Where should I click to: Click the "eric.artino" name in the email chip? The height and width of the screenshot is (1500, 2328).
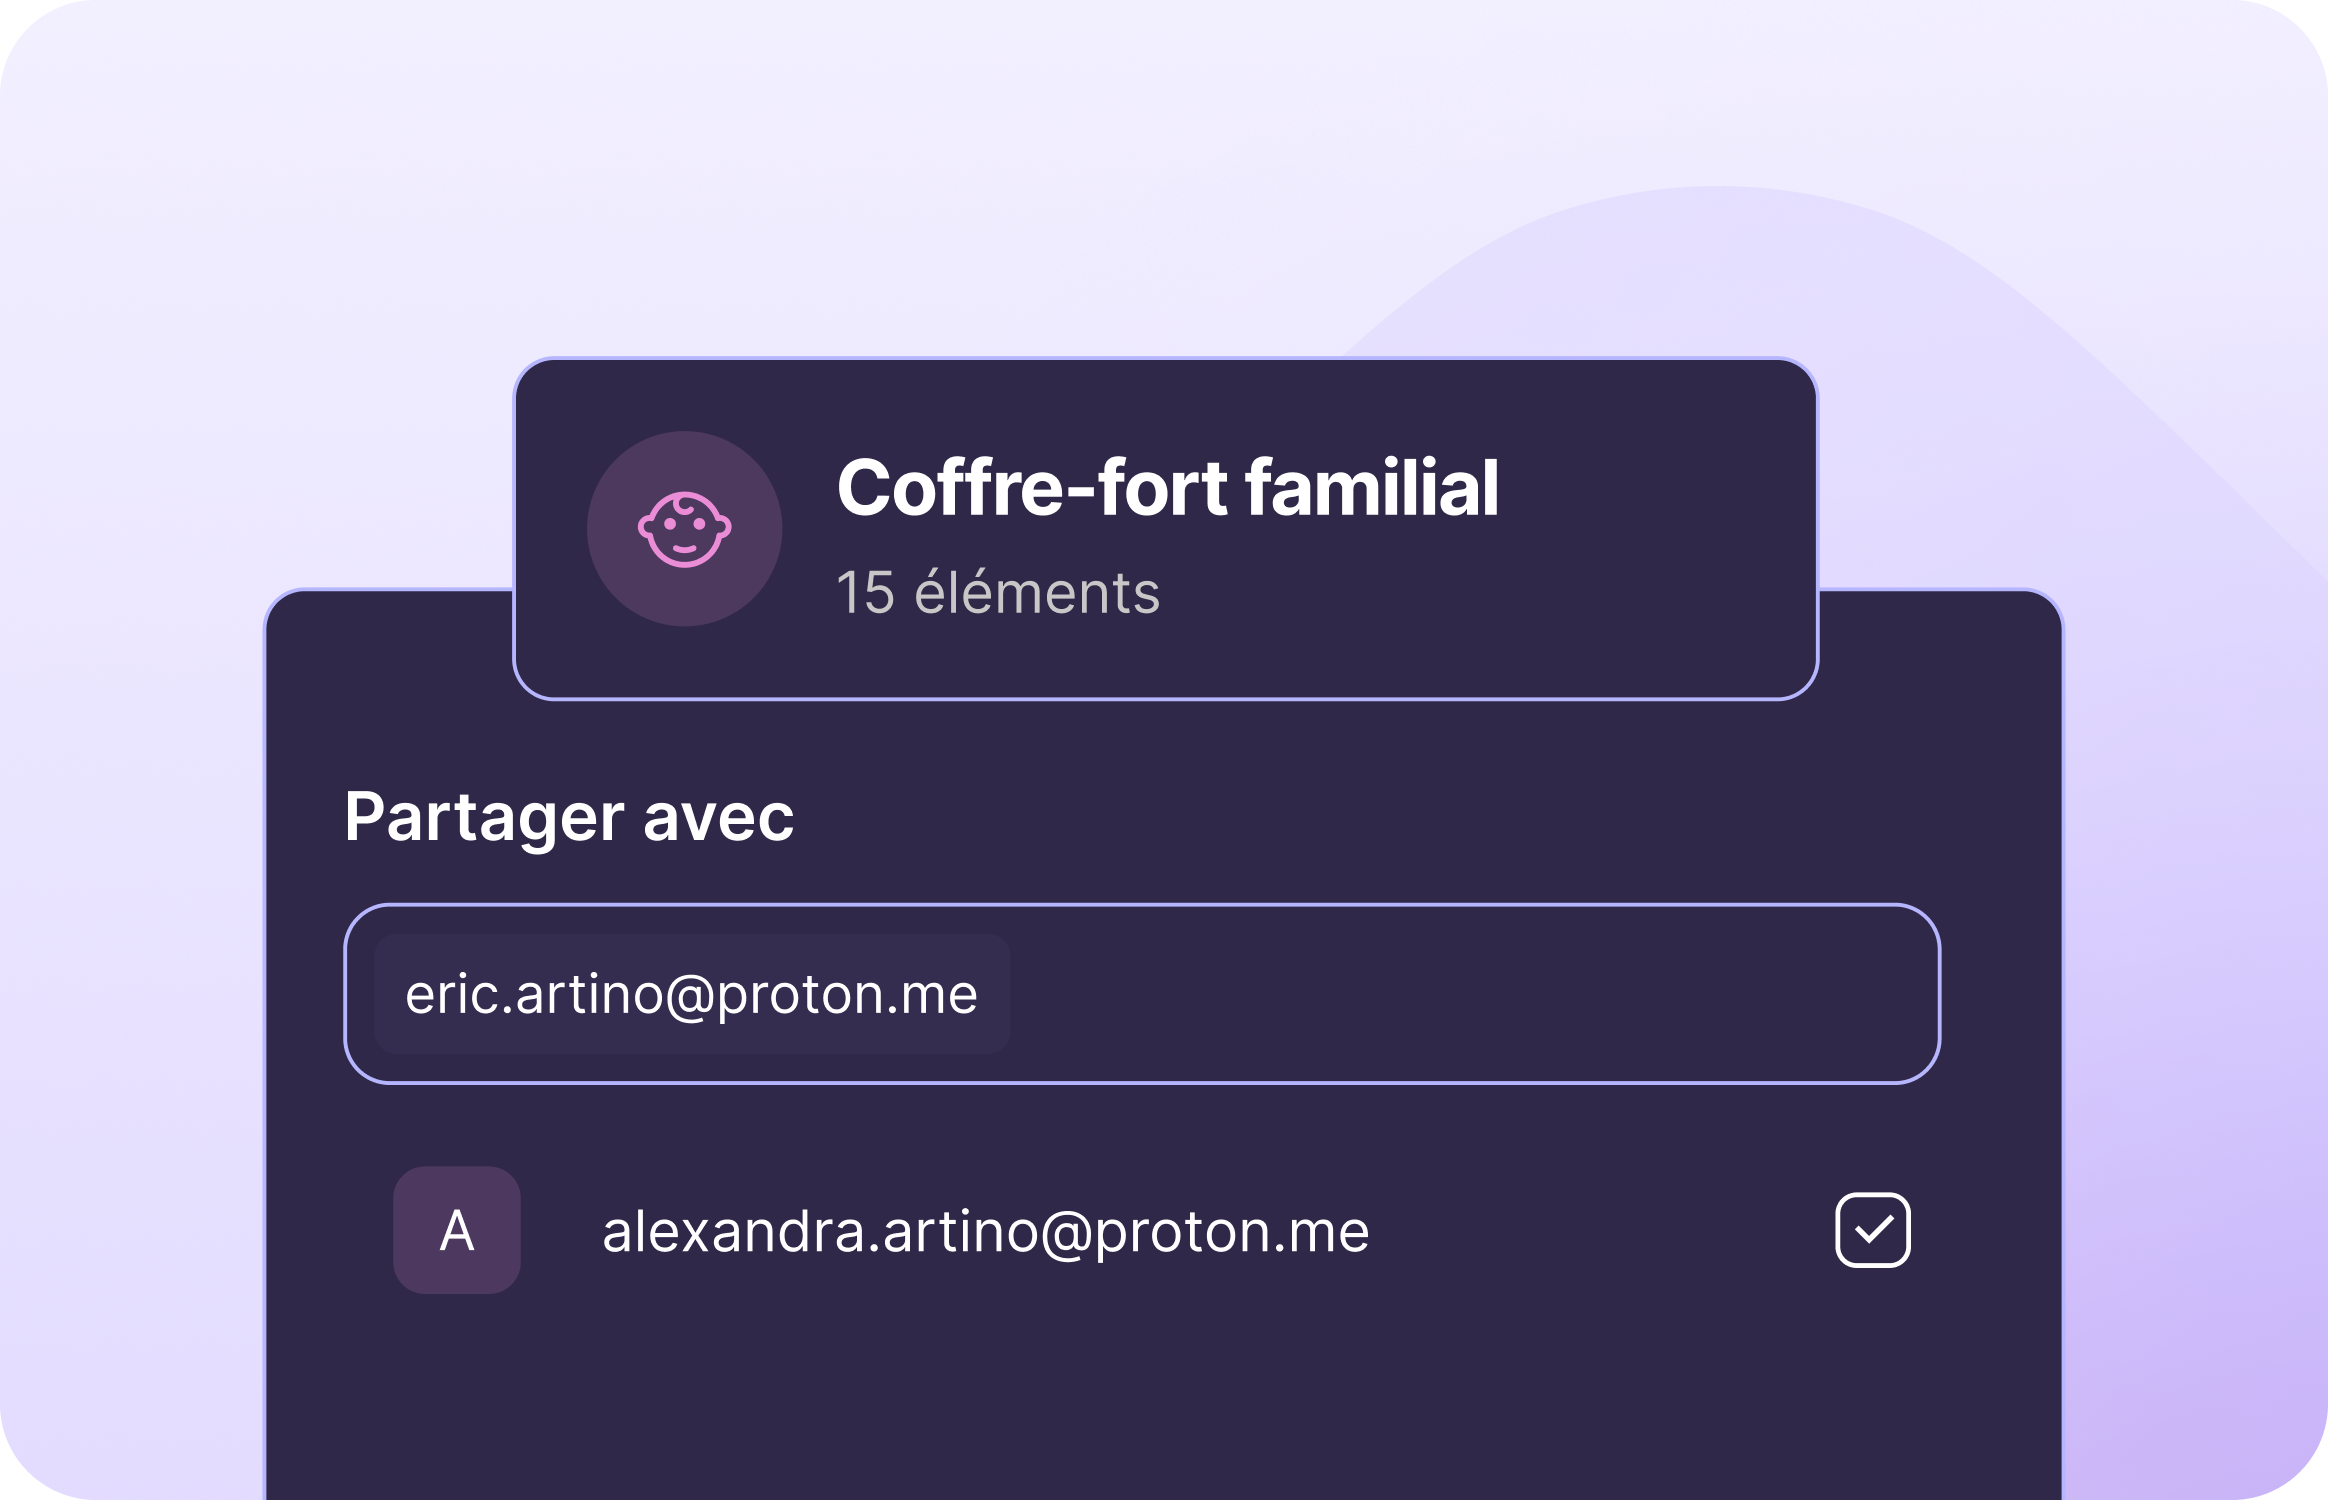tap(533, 994)
